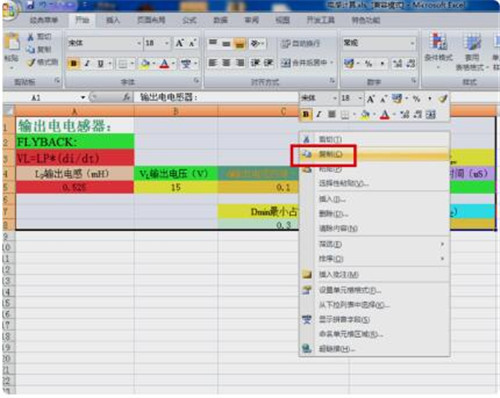The image size is (500, 398).
Task: Choose Hyperlink in the context menu
Action: pyautogui.click(x=375, y=349)
